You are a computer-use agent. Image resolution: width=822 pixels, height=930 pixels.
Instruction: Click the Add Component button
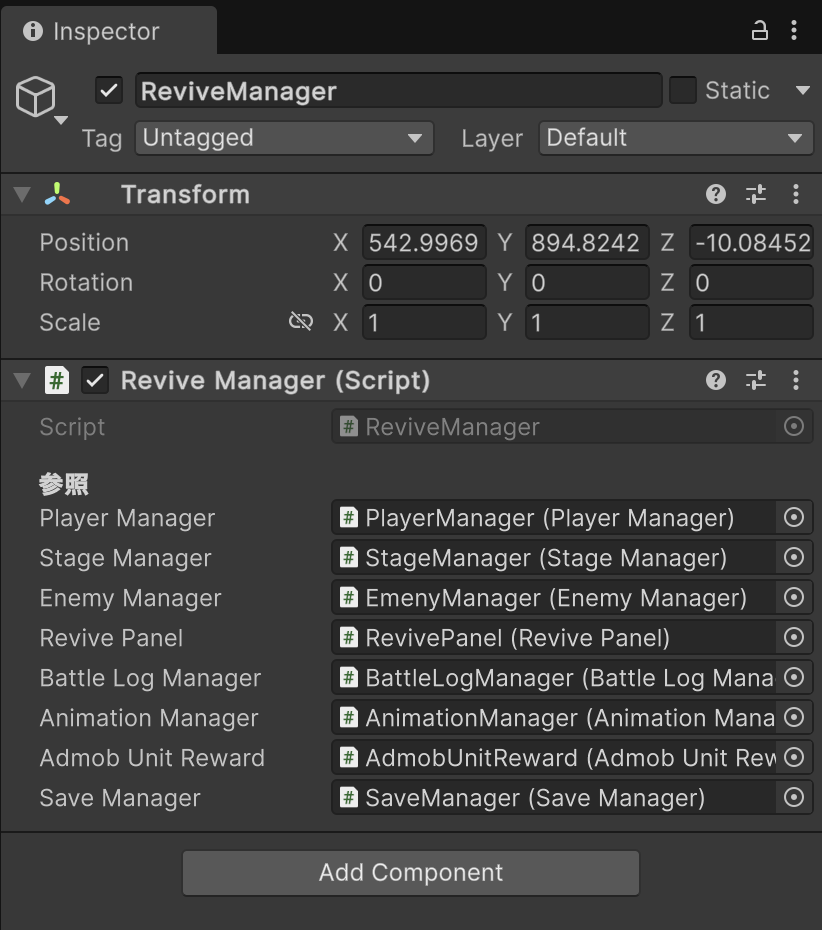410,873
